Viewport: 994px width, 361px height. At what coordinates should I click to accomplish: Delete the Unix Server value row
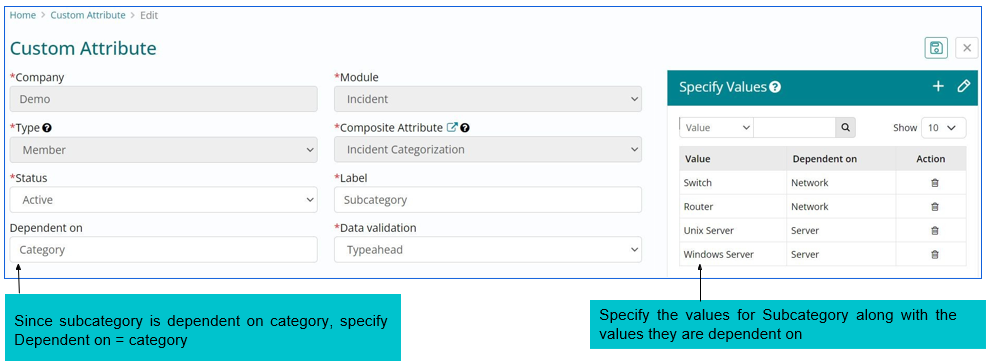pos(934,231)
